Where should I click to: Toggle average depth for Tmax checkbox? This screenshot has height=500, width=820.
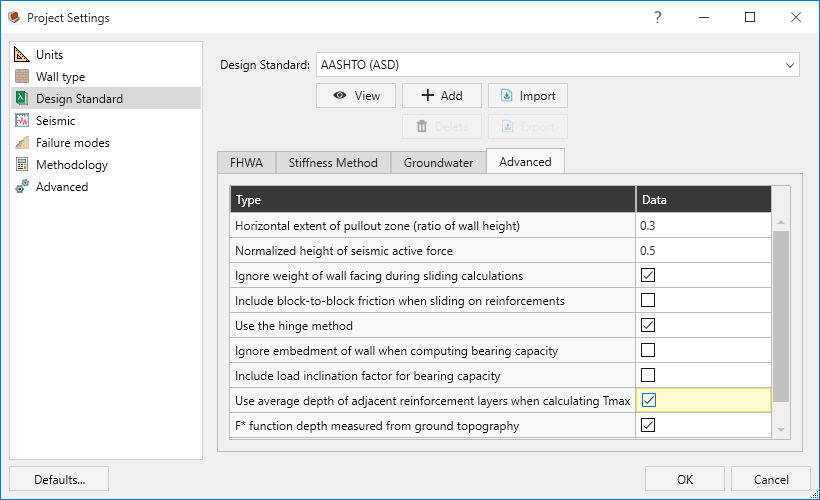pyautogui.click(x=649, y=400)
